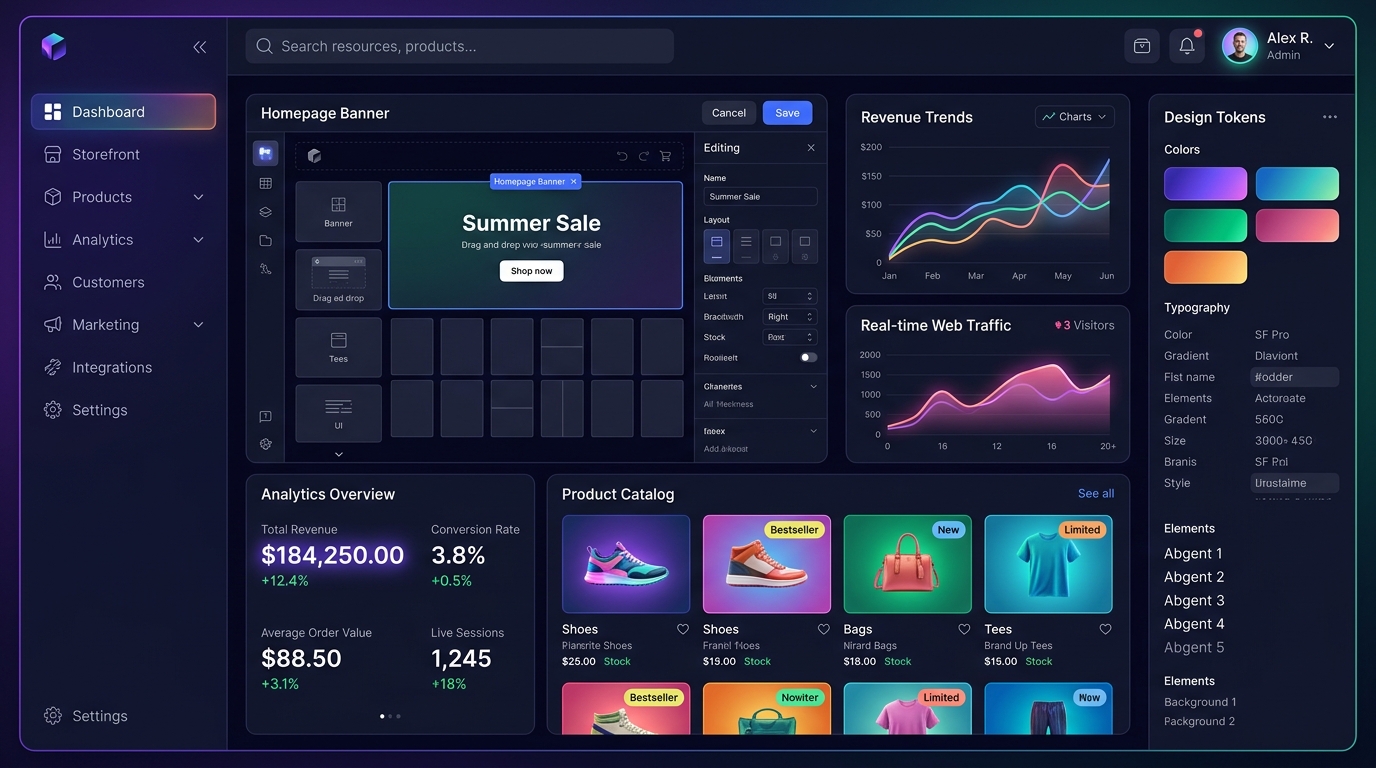Click the help chat icon in editor rail
Viewport: 1376px width, 768px height.
265,417
